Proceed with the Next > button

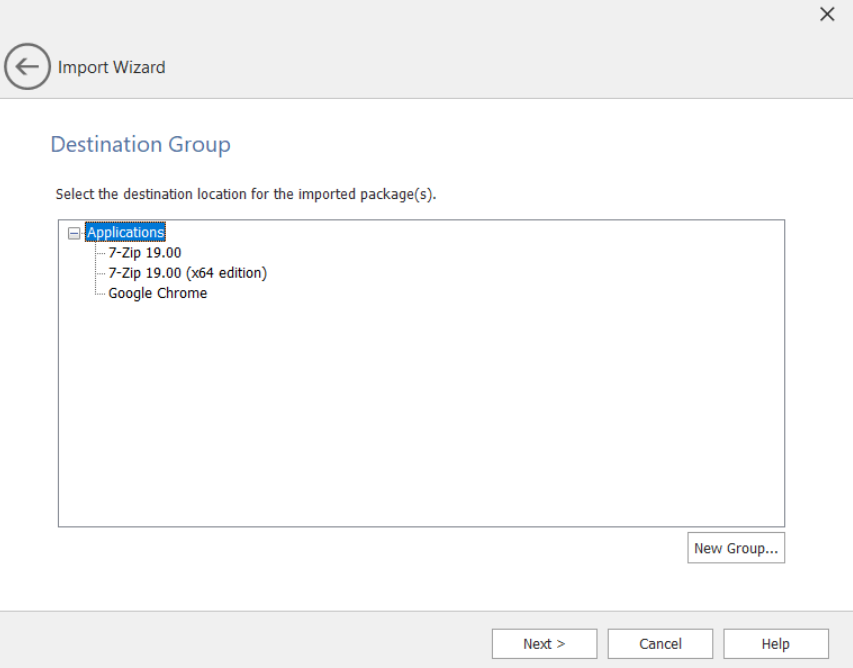pyautogui.click(x=544, y=644)
